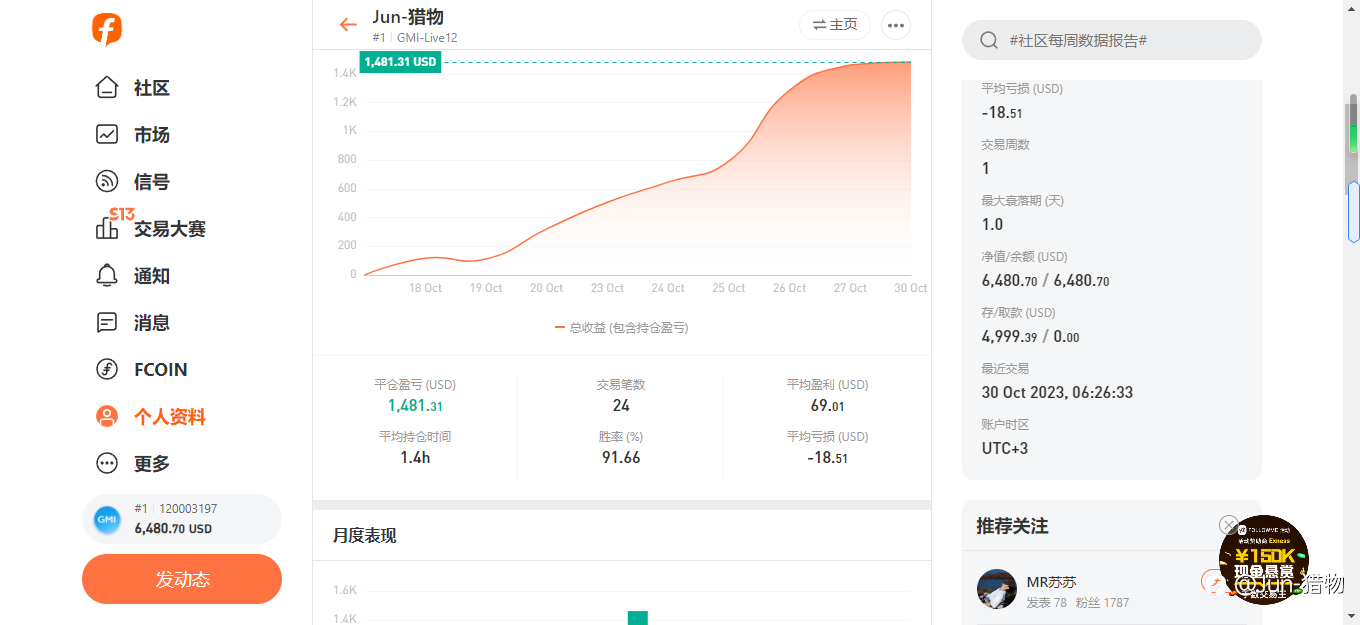Click the 发动态 post button
This screenshot has width=1360, height=625.
tap(182, 579)
